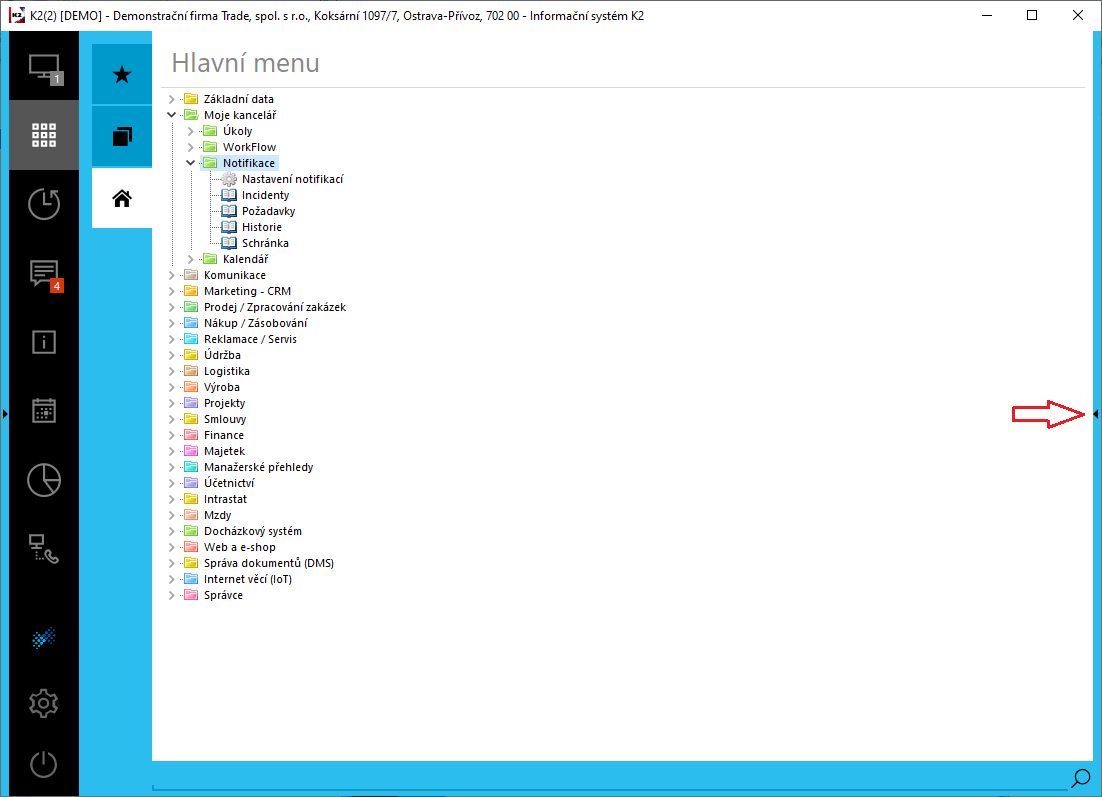The width and height of the screenshot is (1102, 797).
Task: Click the Internet věcí blue folder icon
Action: coord(190,579)
